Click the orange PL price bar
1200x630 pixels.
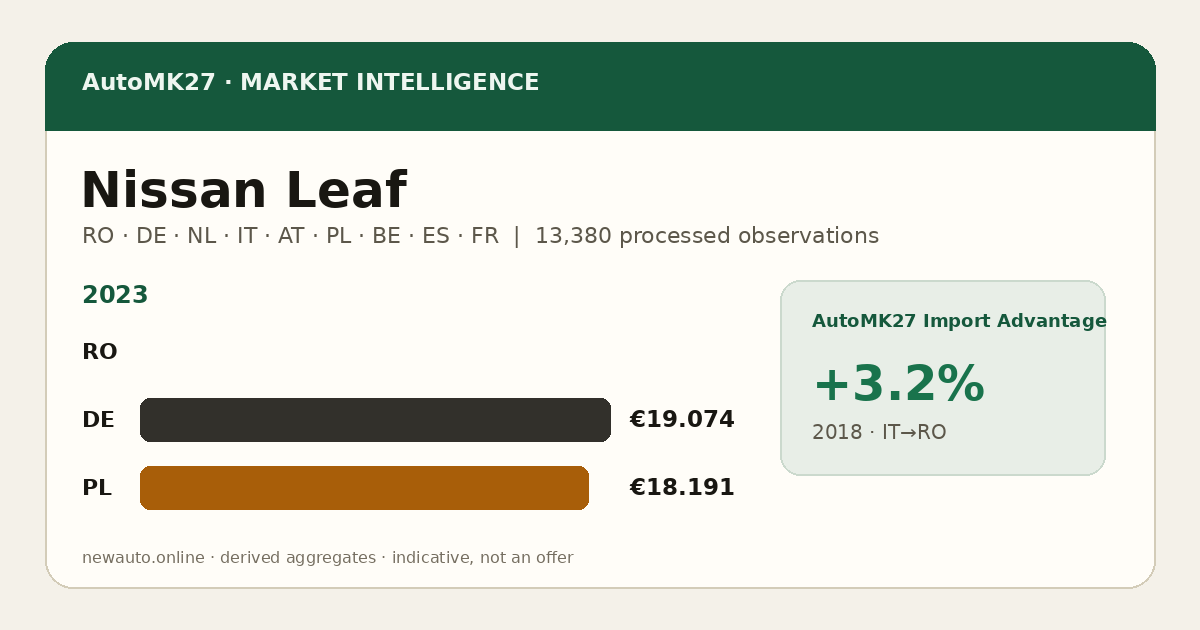click(364, 488)
